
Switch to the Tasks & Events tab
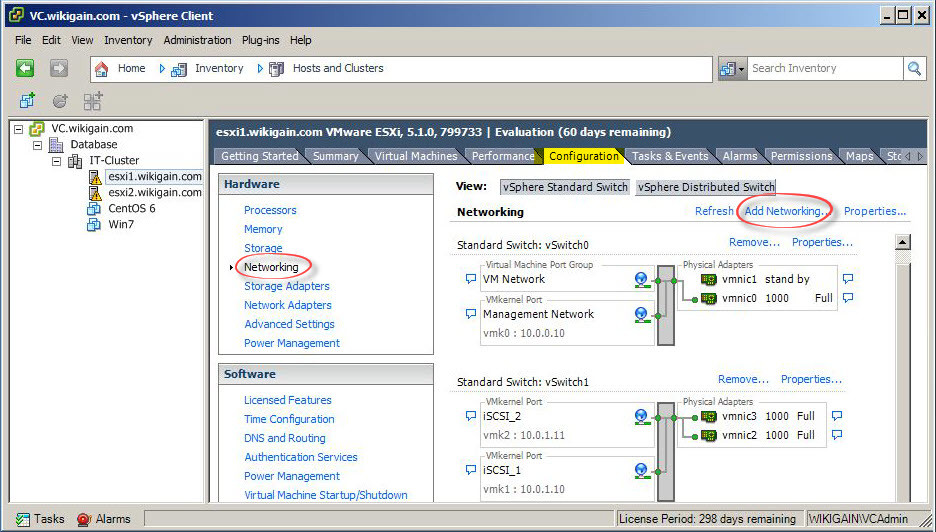point(670,156)
